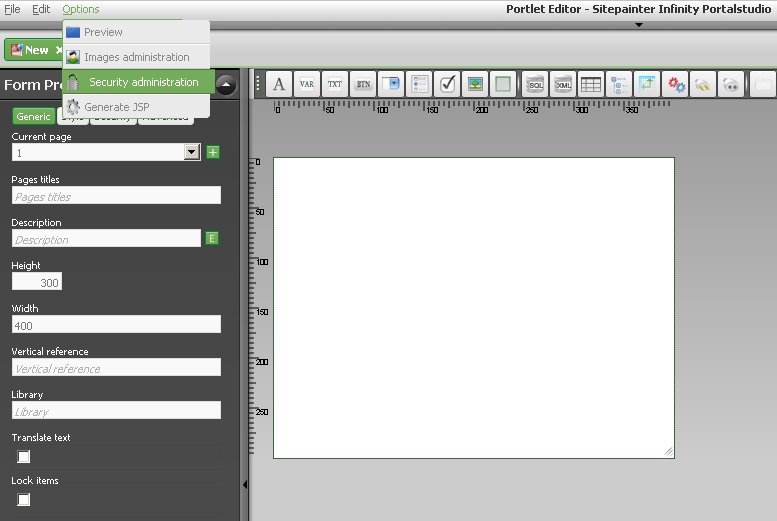Viewport: 777px width, 521px height.
Task: Select Generate JSP menu entry
Action: click(116, 107)
